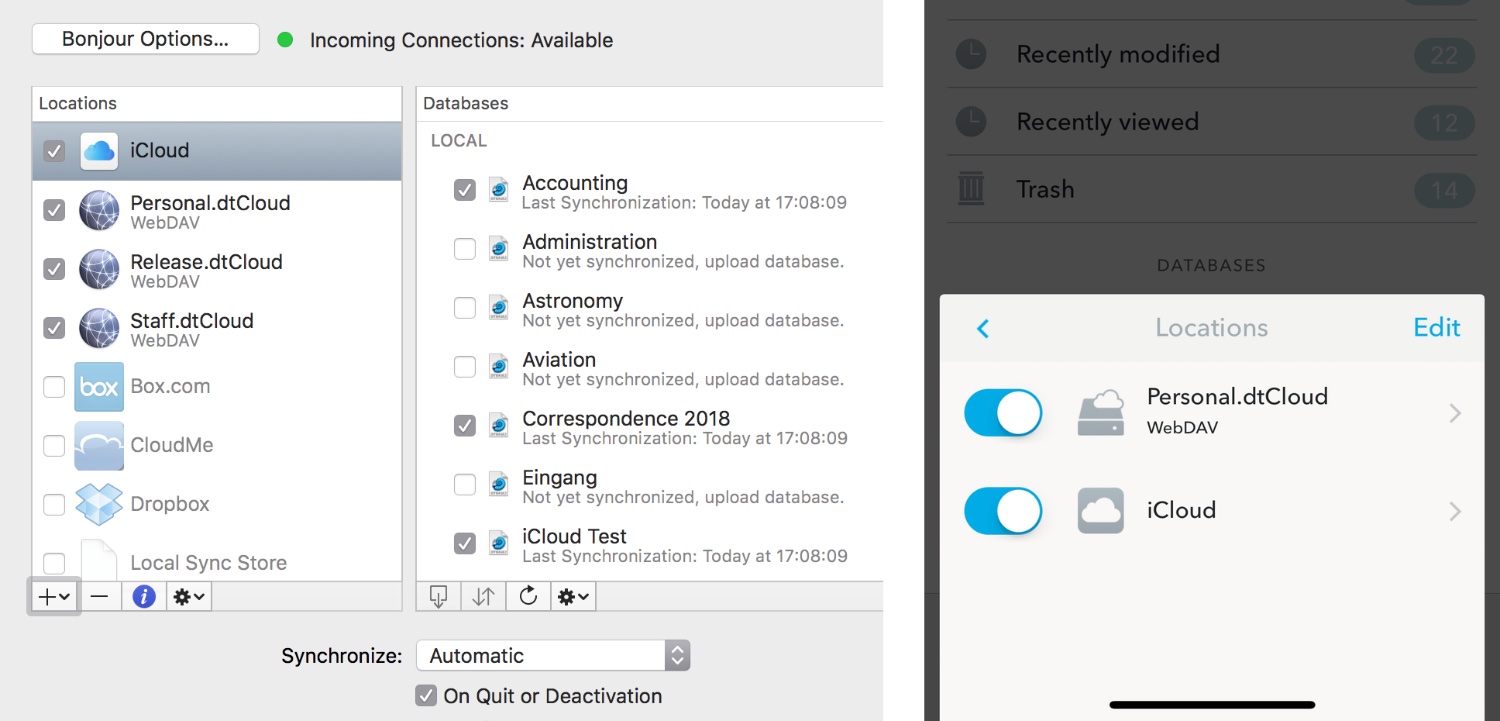Click the download arrow icon under Databases

(x=438, y=597)
